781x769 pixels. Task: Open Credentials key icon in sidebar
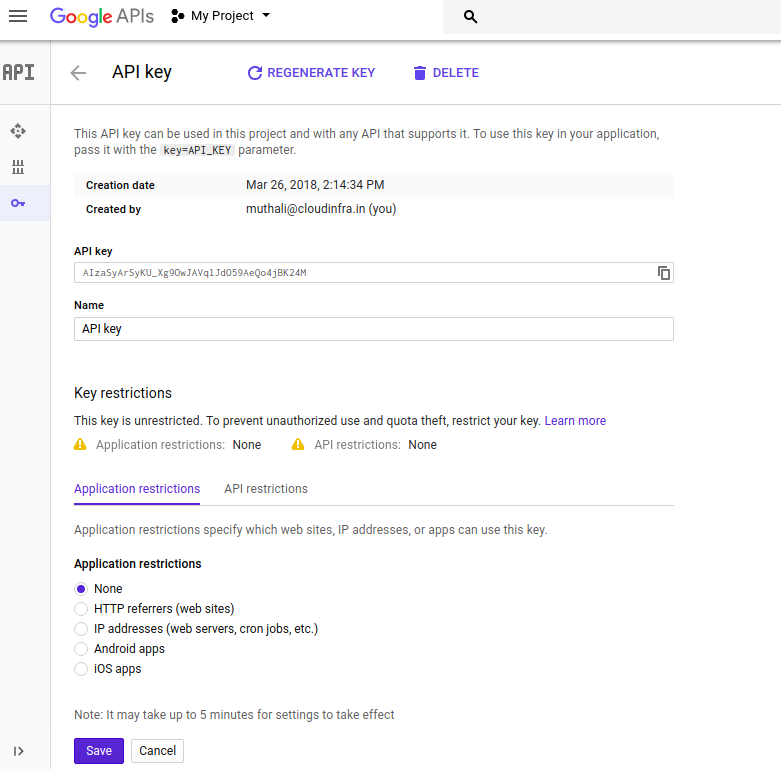pyautogui.click(x=18, y=203)
